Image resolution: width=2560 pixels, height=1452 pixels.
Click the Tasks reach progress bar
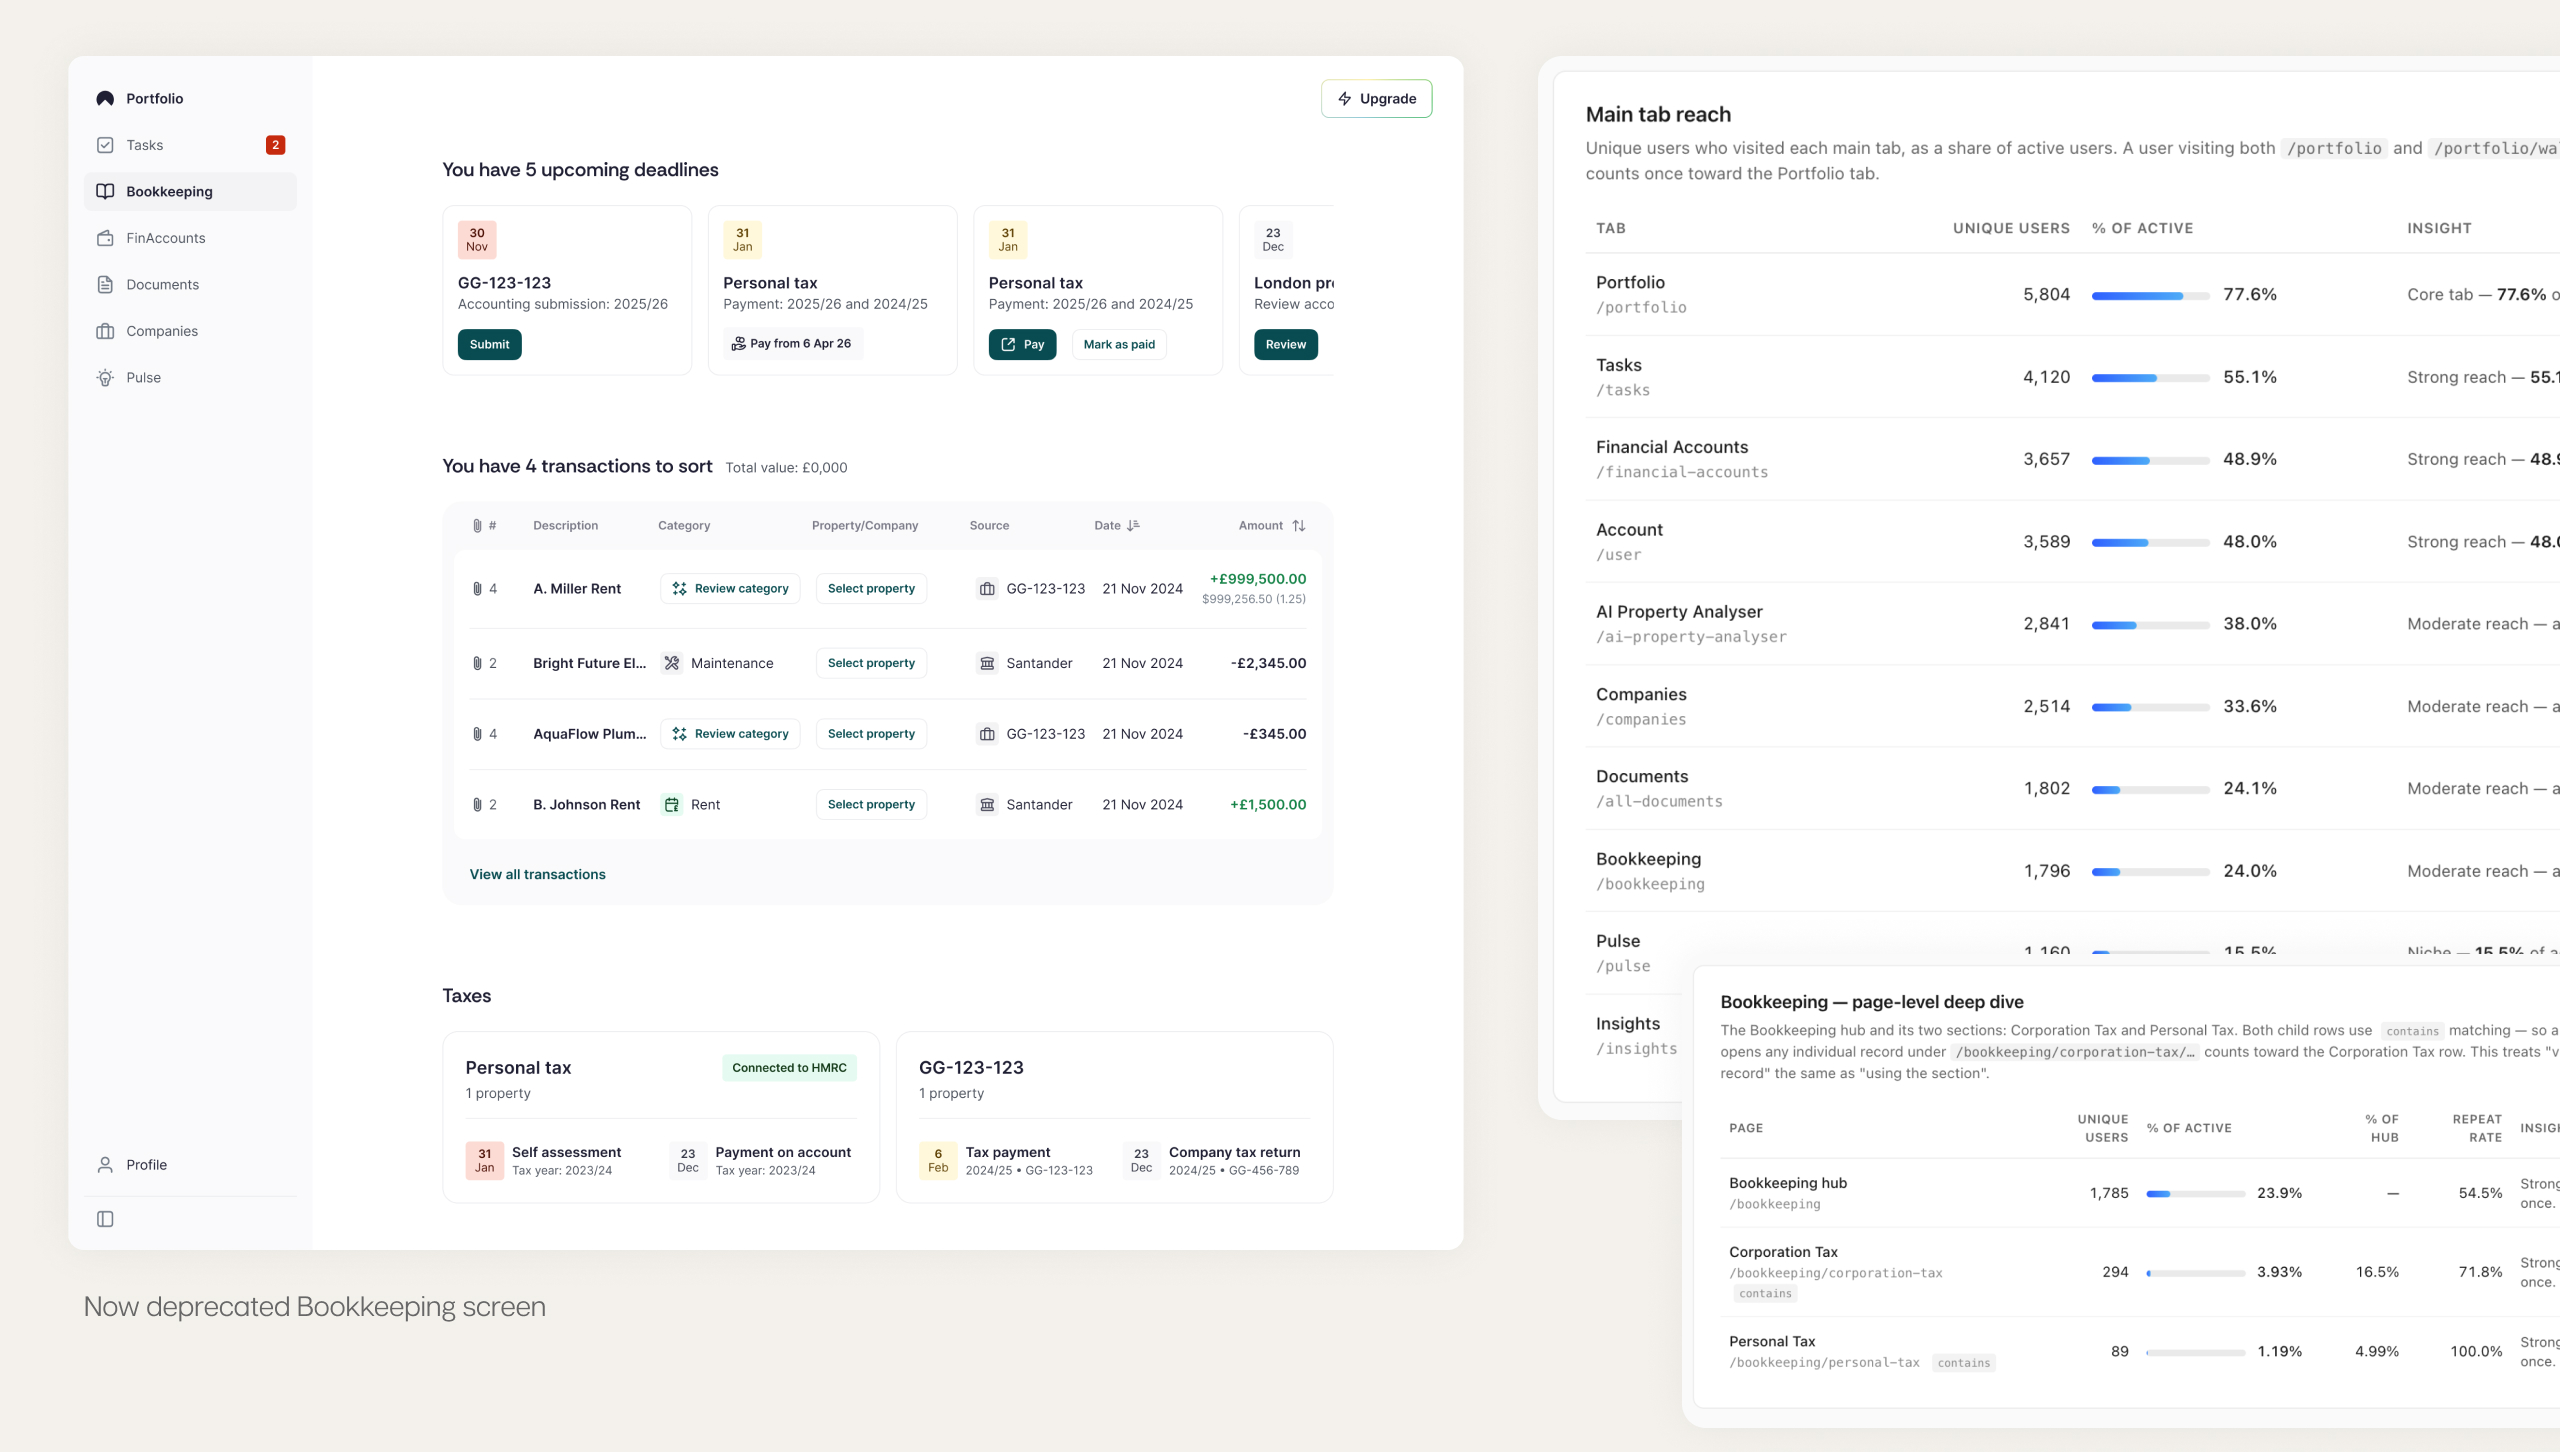[2150, 378]
